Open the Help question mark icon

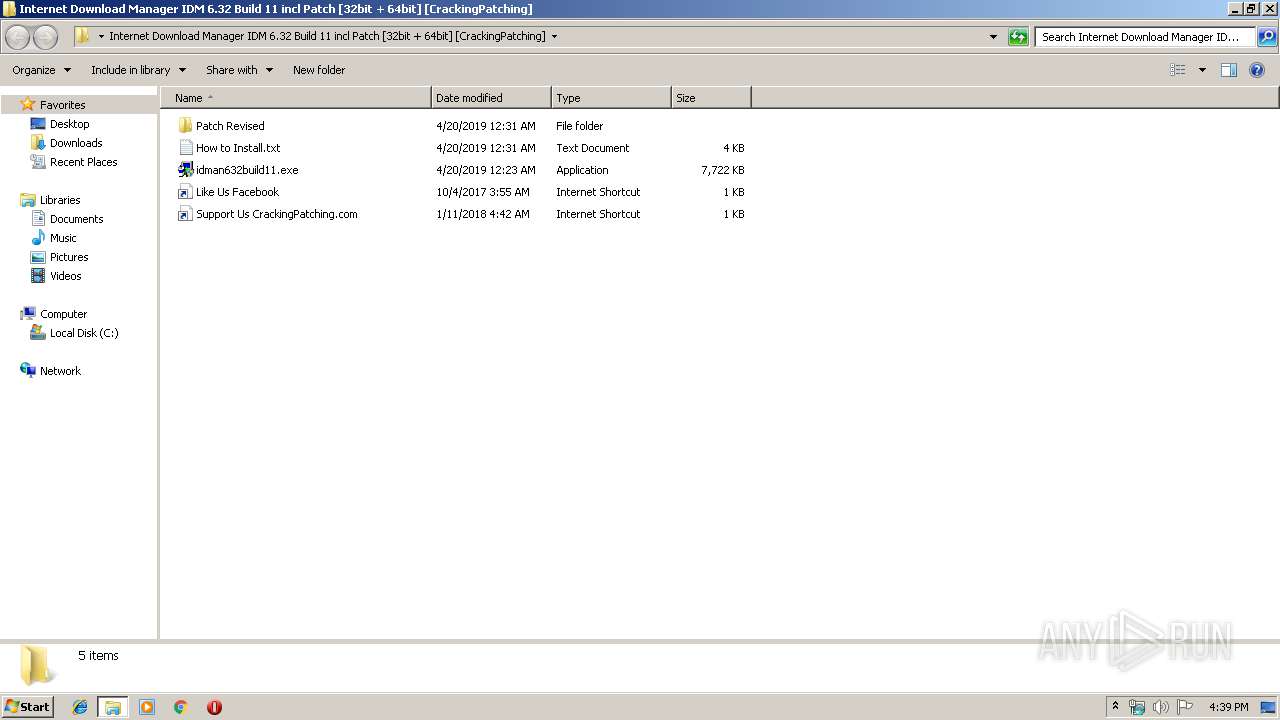(1257, 70)
